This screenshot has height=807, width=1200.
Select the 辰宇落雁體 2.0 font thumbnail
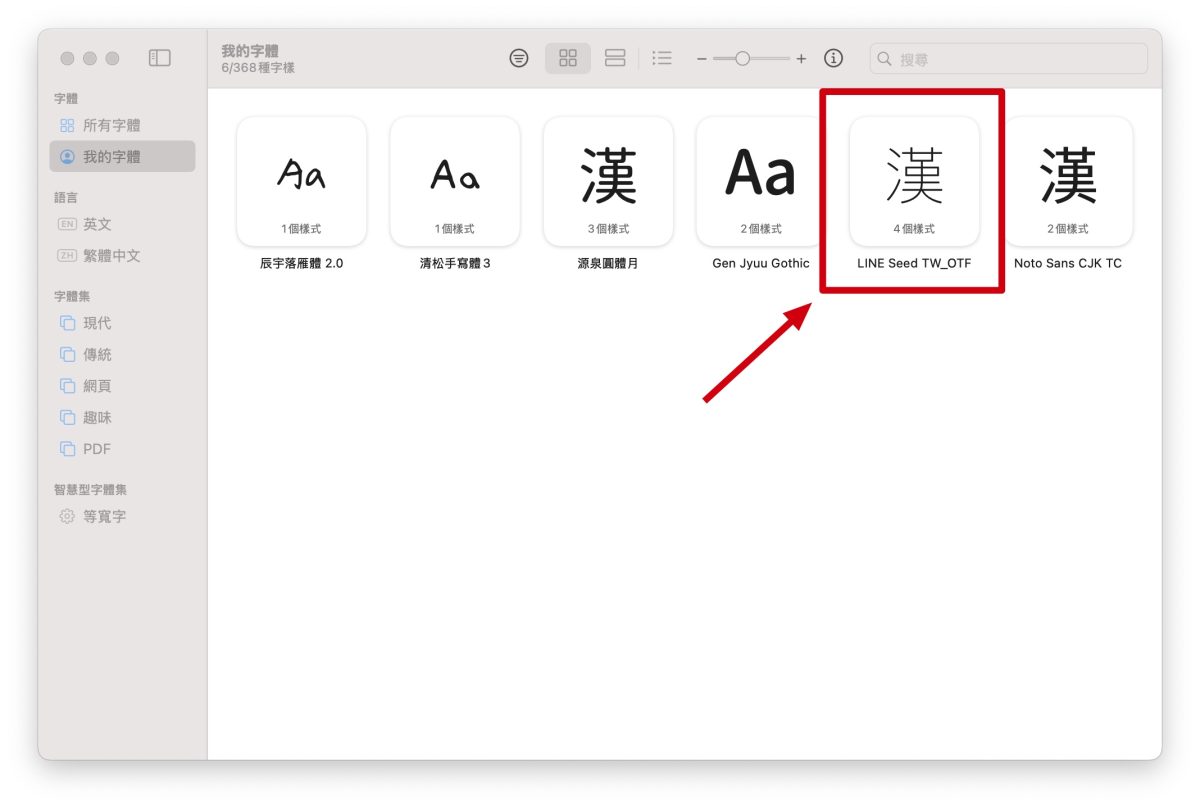(301, 181)
